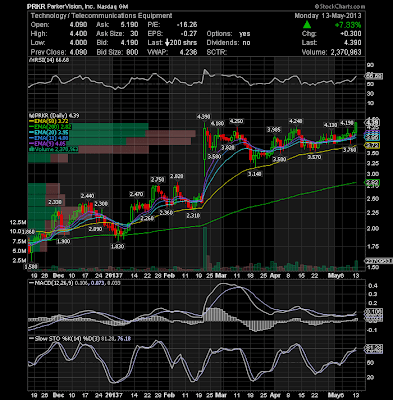Click the PRKR (Daily) 4.39 legend label
Viewport: 393px width, 400px height.
(x=54, y=116)
